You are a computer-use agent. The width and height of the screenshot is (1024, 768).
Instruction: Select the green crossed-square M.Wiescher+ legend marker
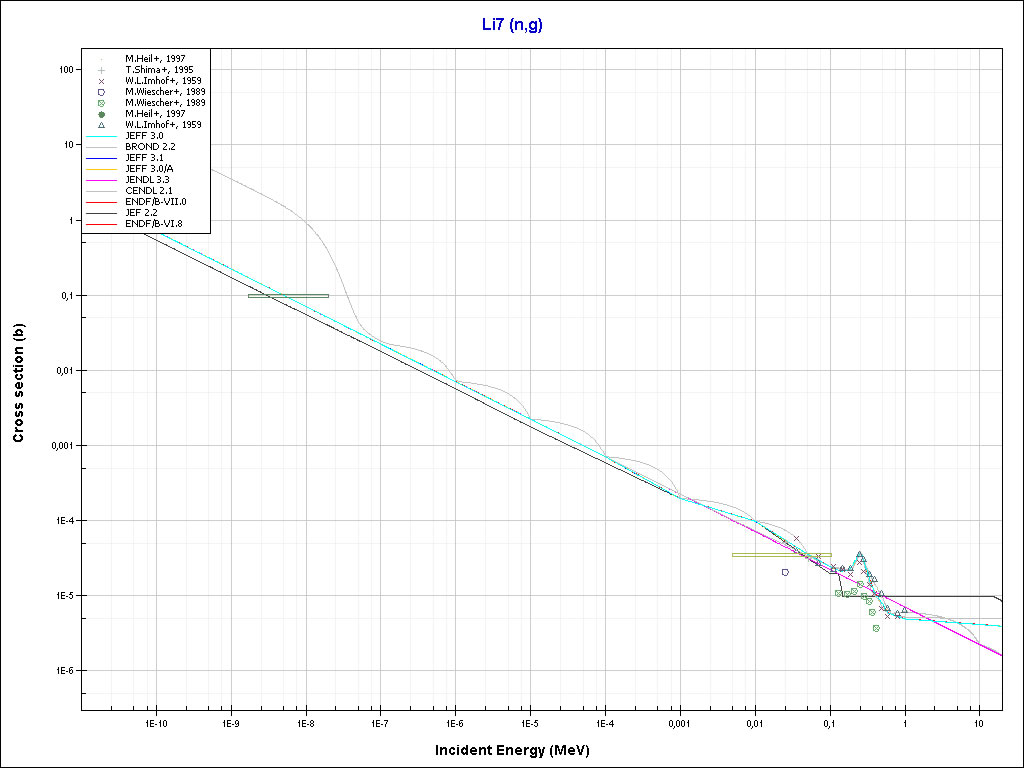pyautogui.click(x=102, y=103)
